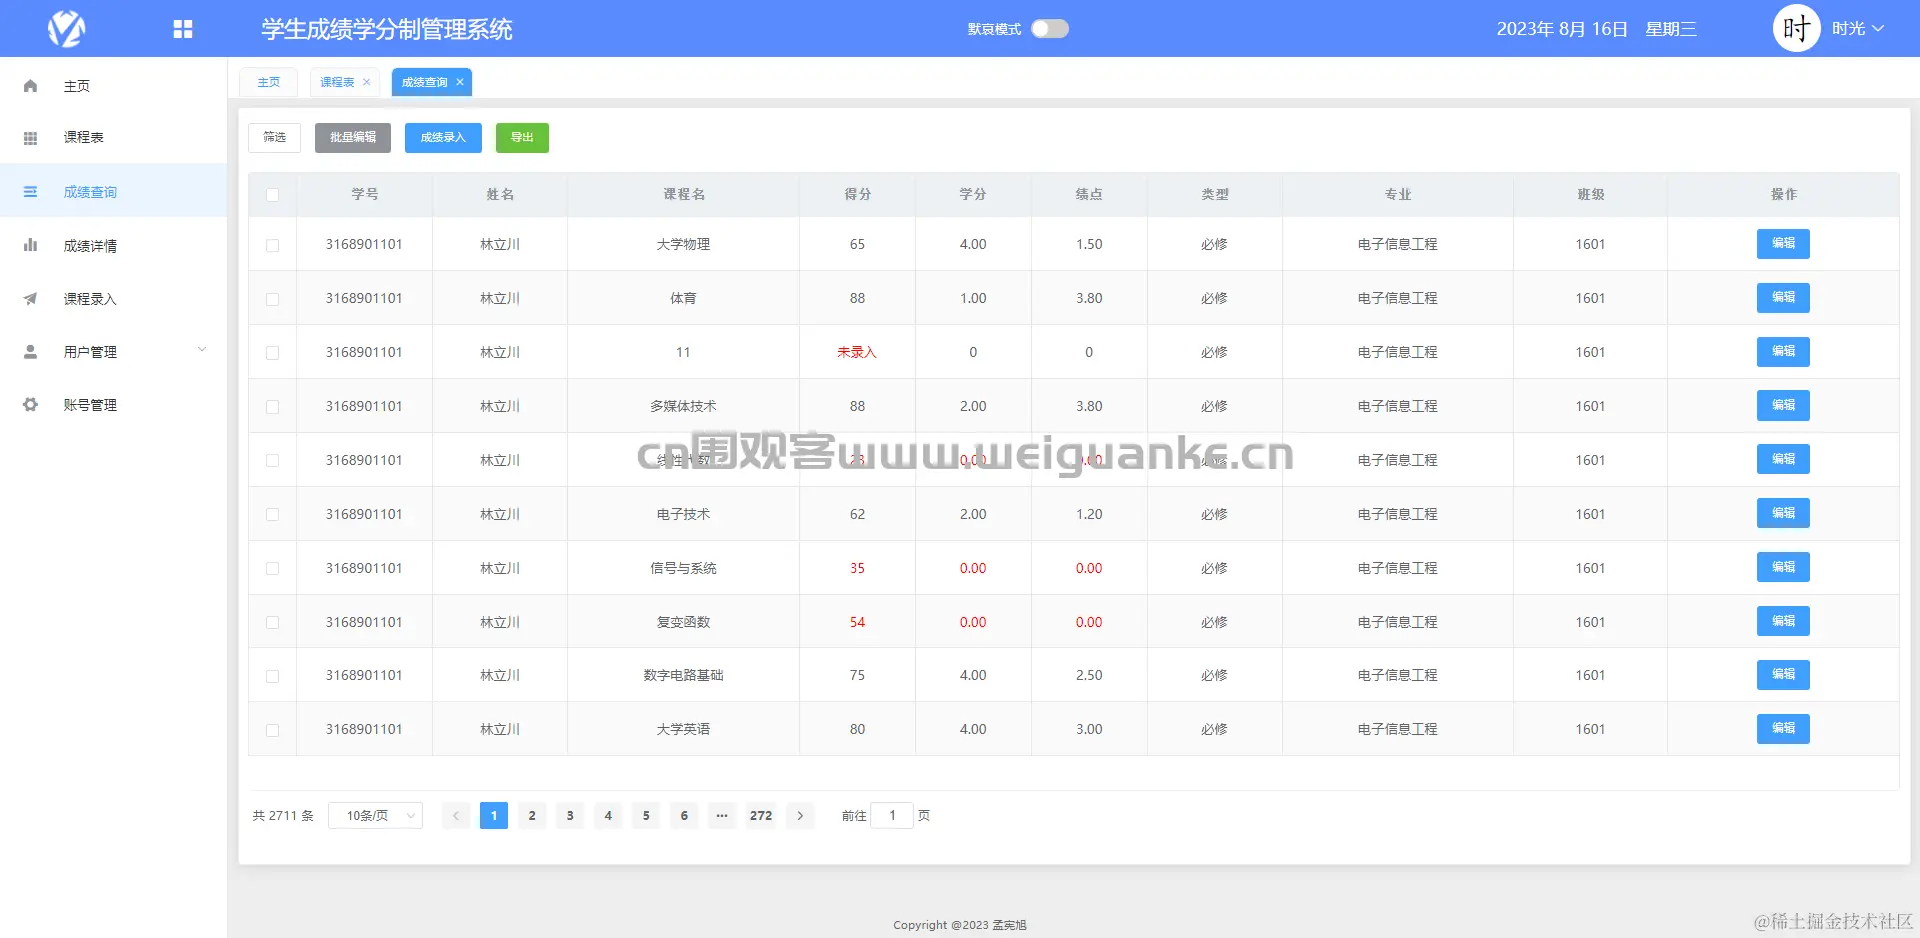Check the select-all checkbox in table header
The image size is (1920, 938).
pyautogui.click(x=273, y=195)
